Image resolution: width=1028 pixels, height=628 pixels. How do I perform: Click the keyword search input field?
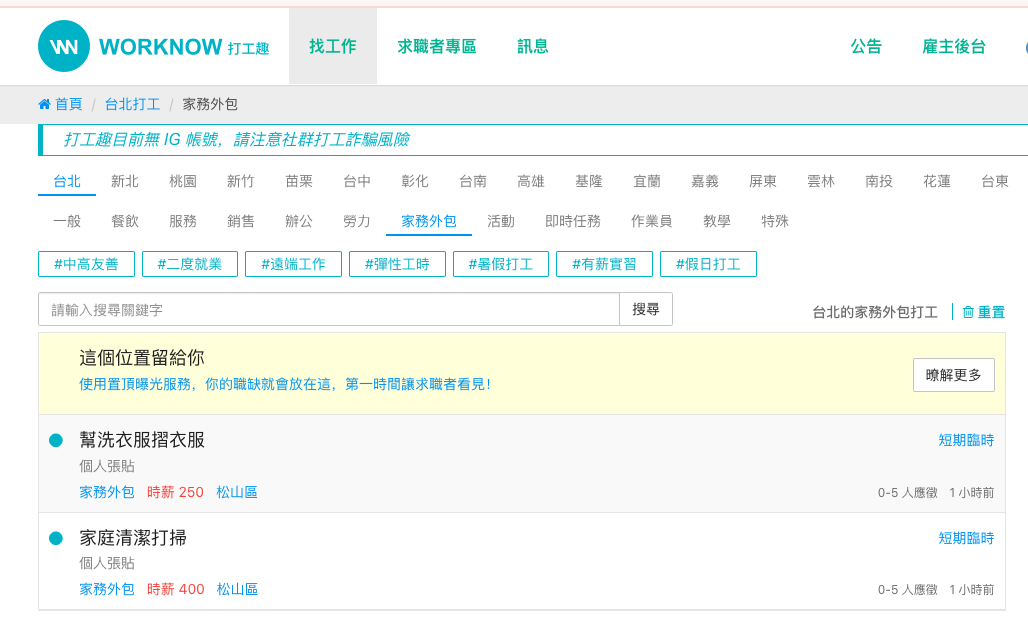(x=328, y=310)
